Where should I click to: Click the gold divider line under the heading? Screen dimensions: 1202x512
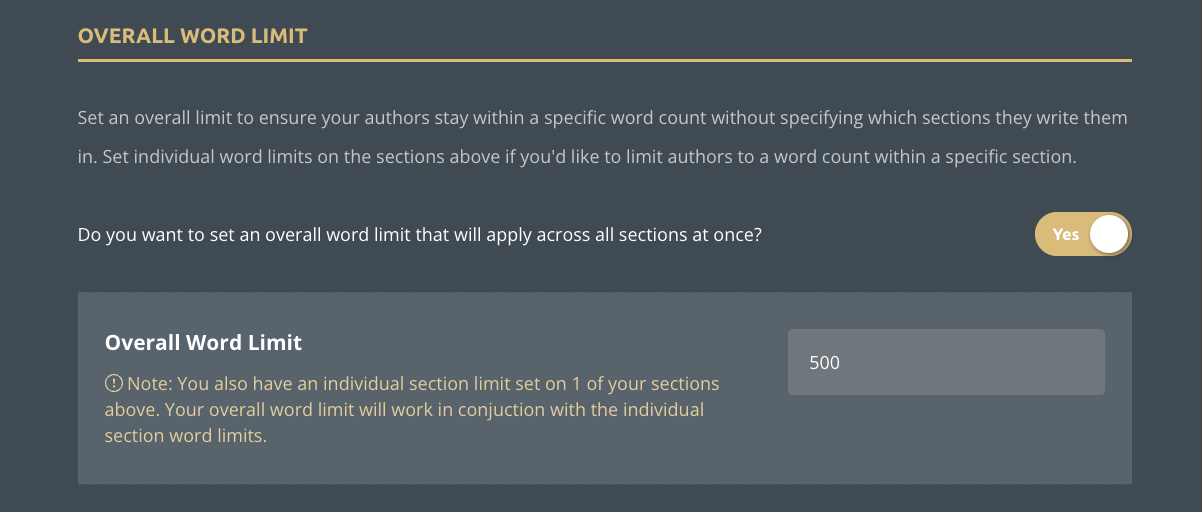tap(604, 61)
